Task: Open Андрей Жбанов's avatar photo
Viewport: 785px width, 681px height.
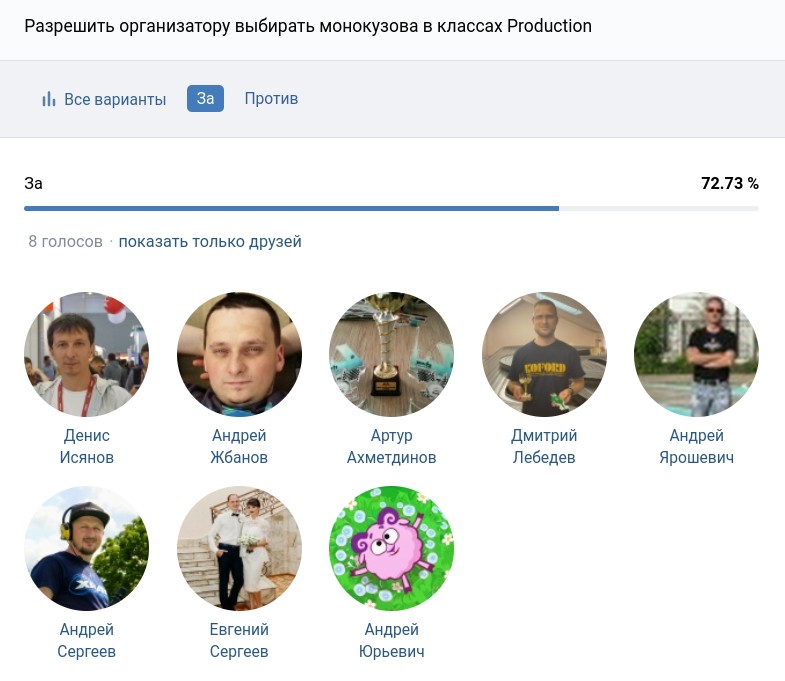Action: [x=239, y=354]
